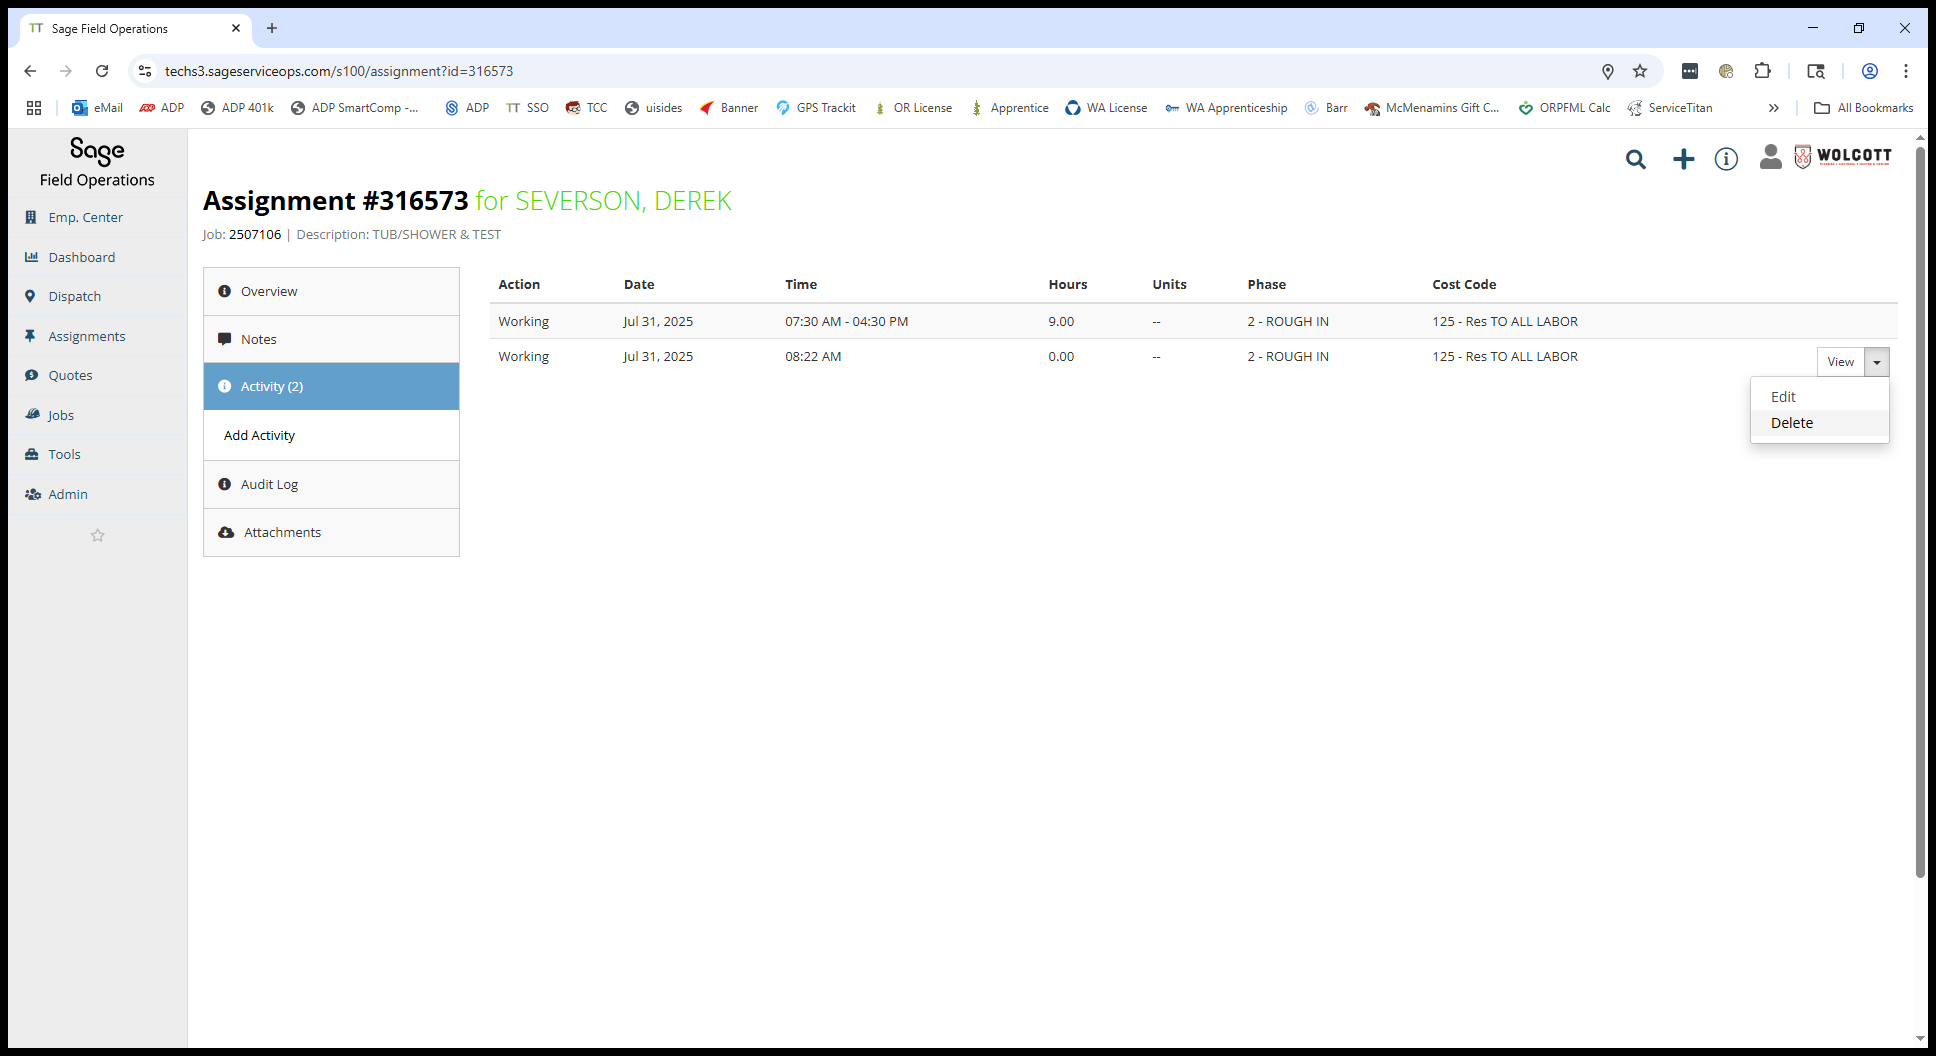
Task: Click the 08:22 AM time cell
Action: pos(813,356)
